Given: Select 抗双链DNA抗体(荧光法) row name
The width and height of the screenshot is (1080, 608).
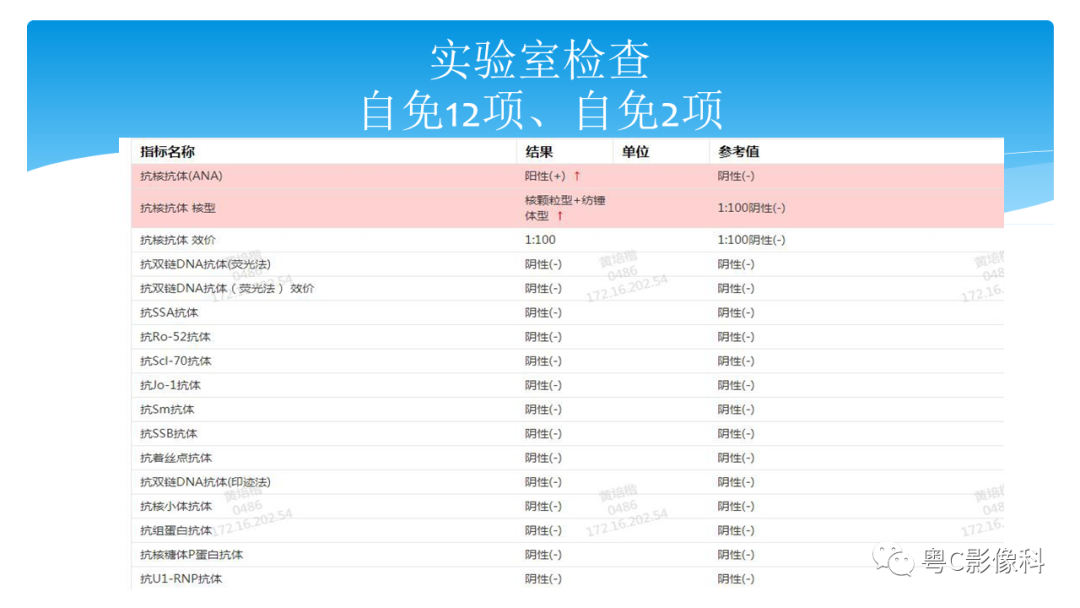Looking at the screenshot, I should pos(205,264).
